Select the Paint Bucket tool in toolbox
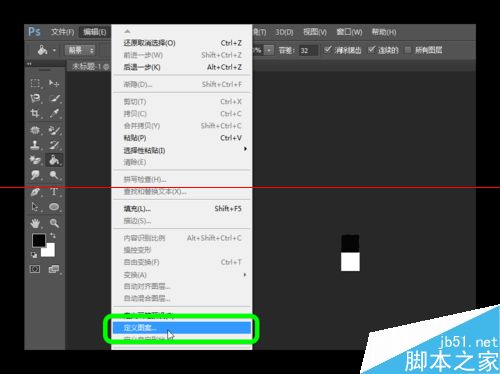 pyautogui.click(x=54, y=160)
